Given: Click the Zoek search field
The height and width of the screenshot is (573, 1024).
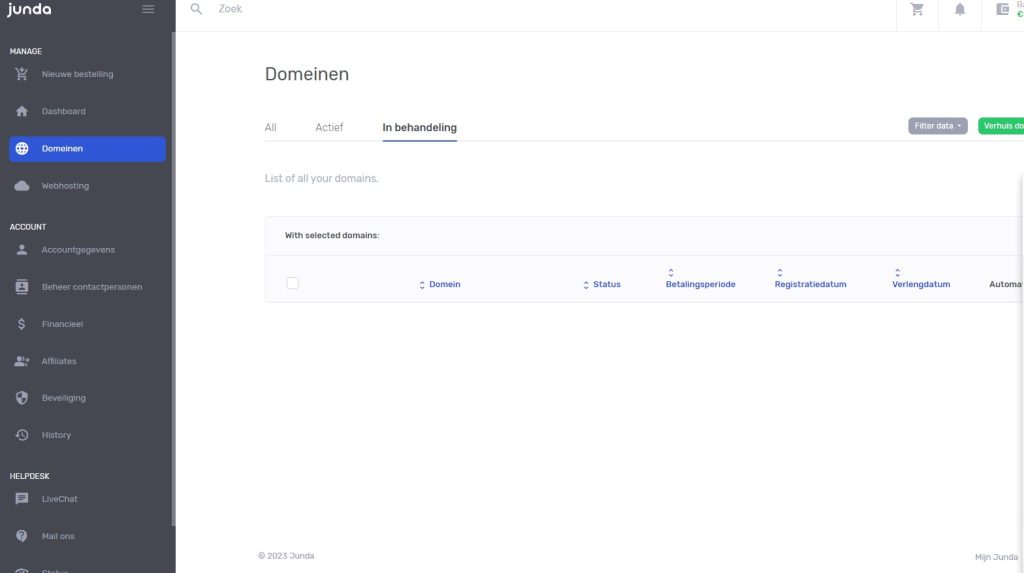Looking at the screenshot, I should tap(400, 9).
